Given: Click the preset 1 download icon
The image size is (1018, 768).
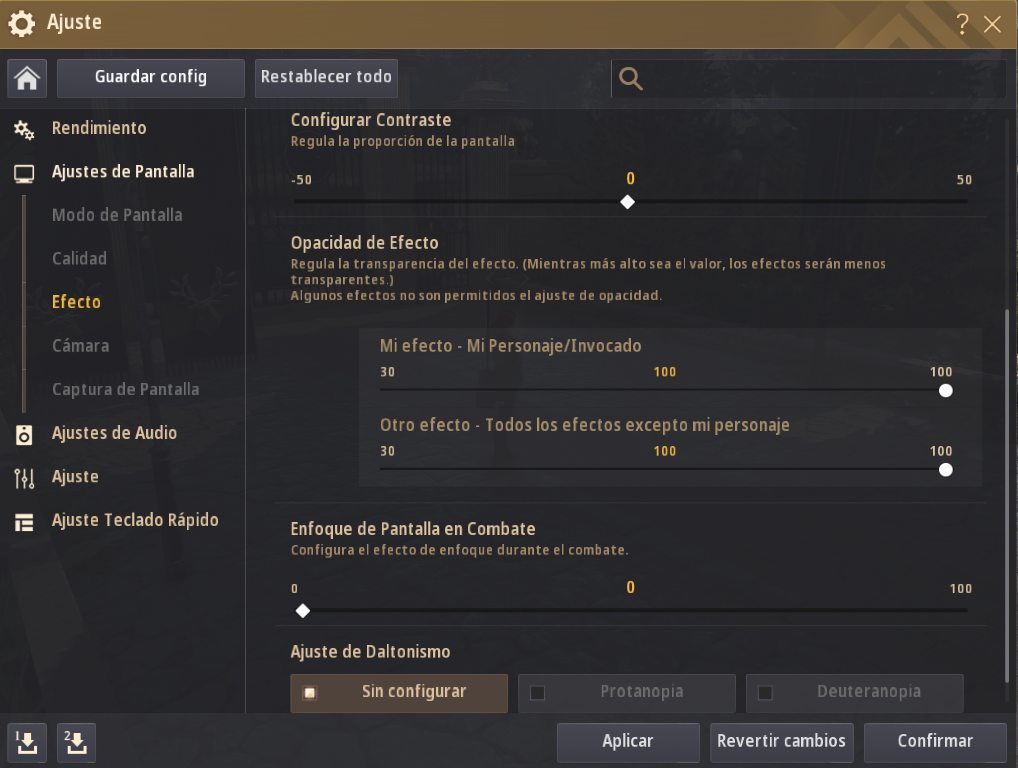Looking at the screenshot, I should pos(27,742).
